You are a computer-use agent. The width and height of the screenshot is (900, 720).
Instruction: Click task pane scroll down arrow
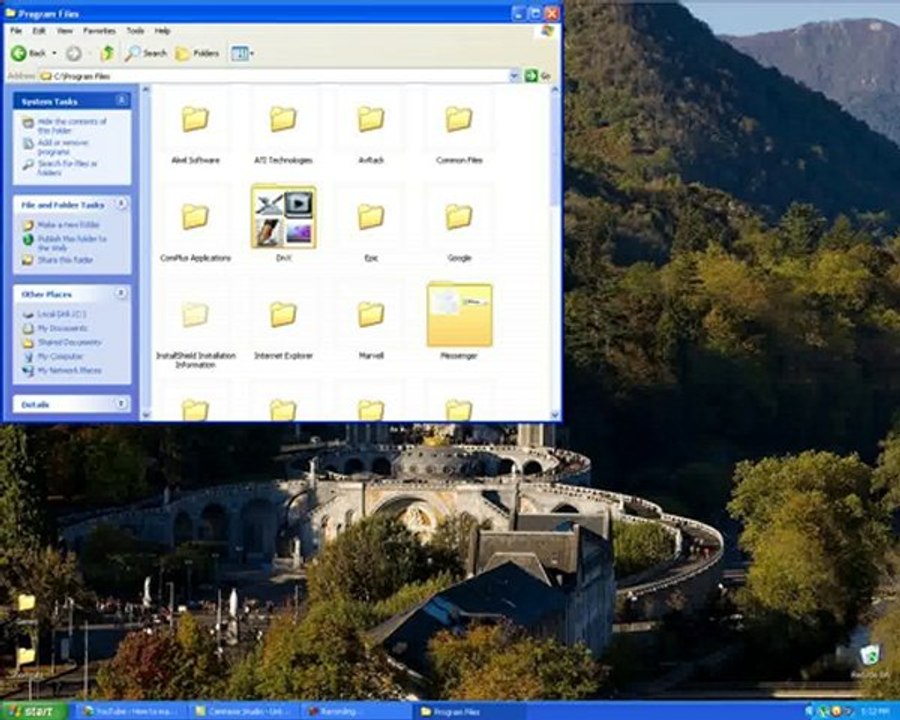pos(146,415)
